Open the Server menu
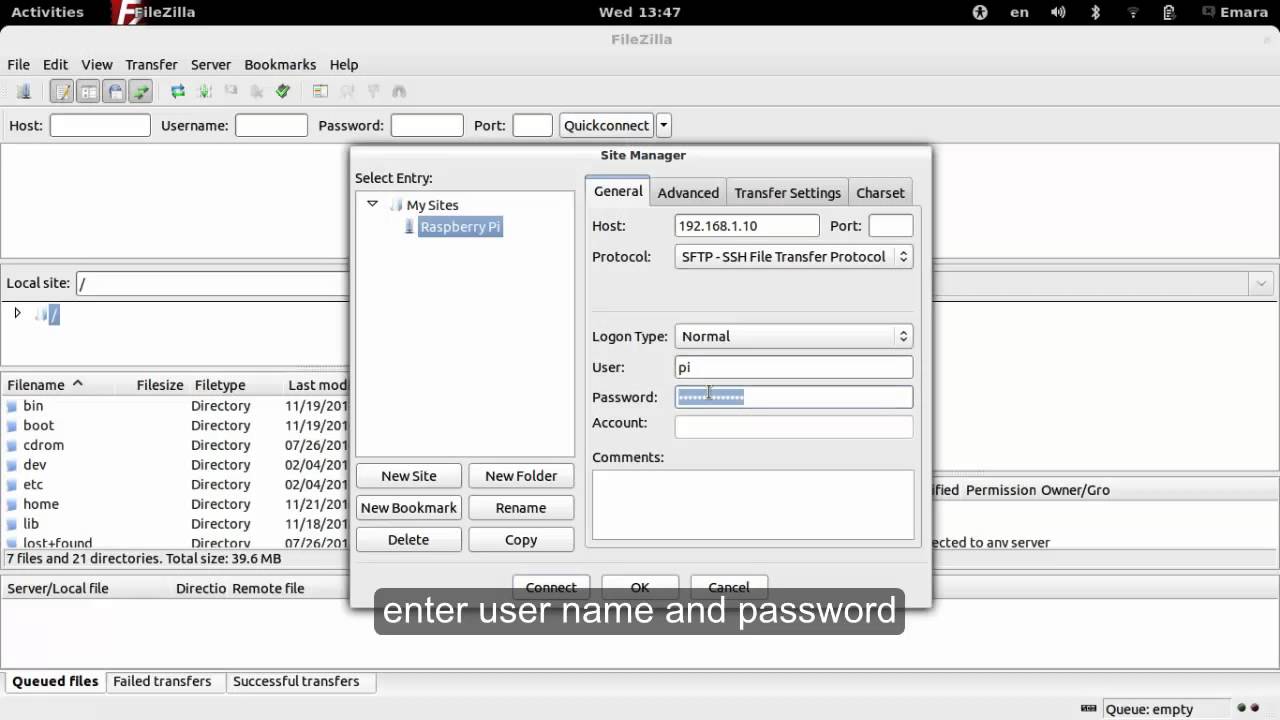 point(211,64)
